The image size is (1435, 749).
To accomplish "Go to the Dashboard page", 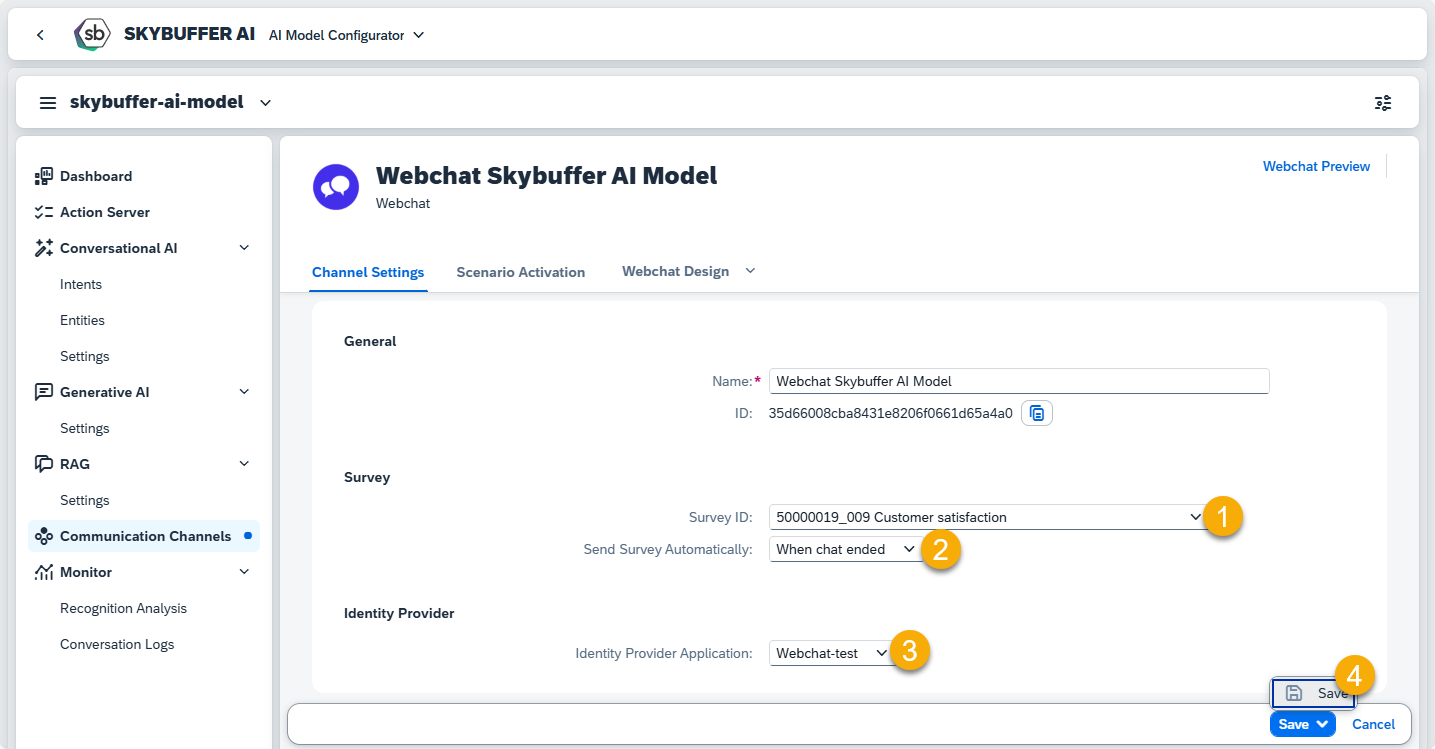I will (96, 176).
